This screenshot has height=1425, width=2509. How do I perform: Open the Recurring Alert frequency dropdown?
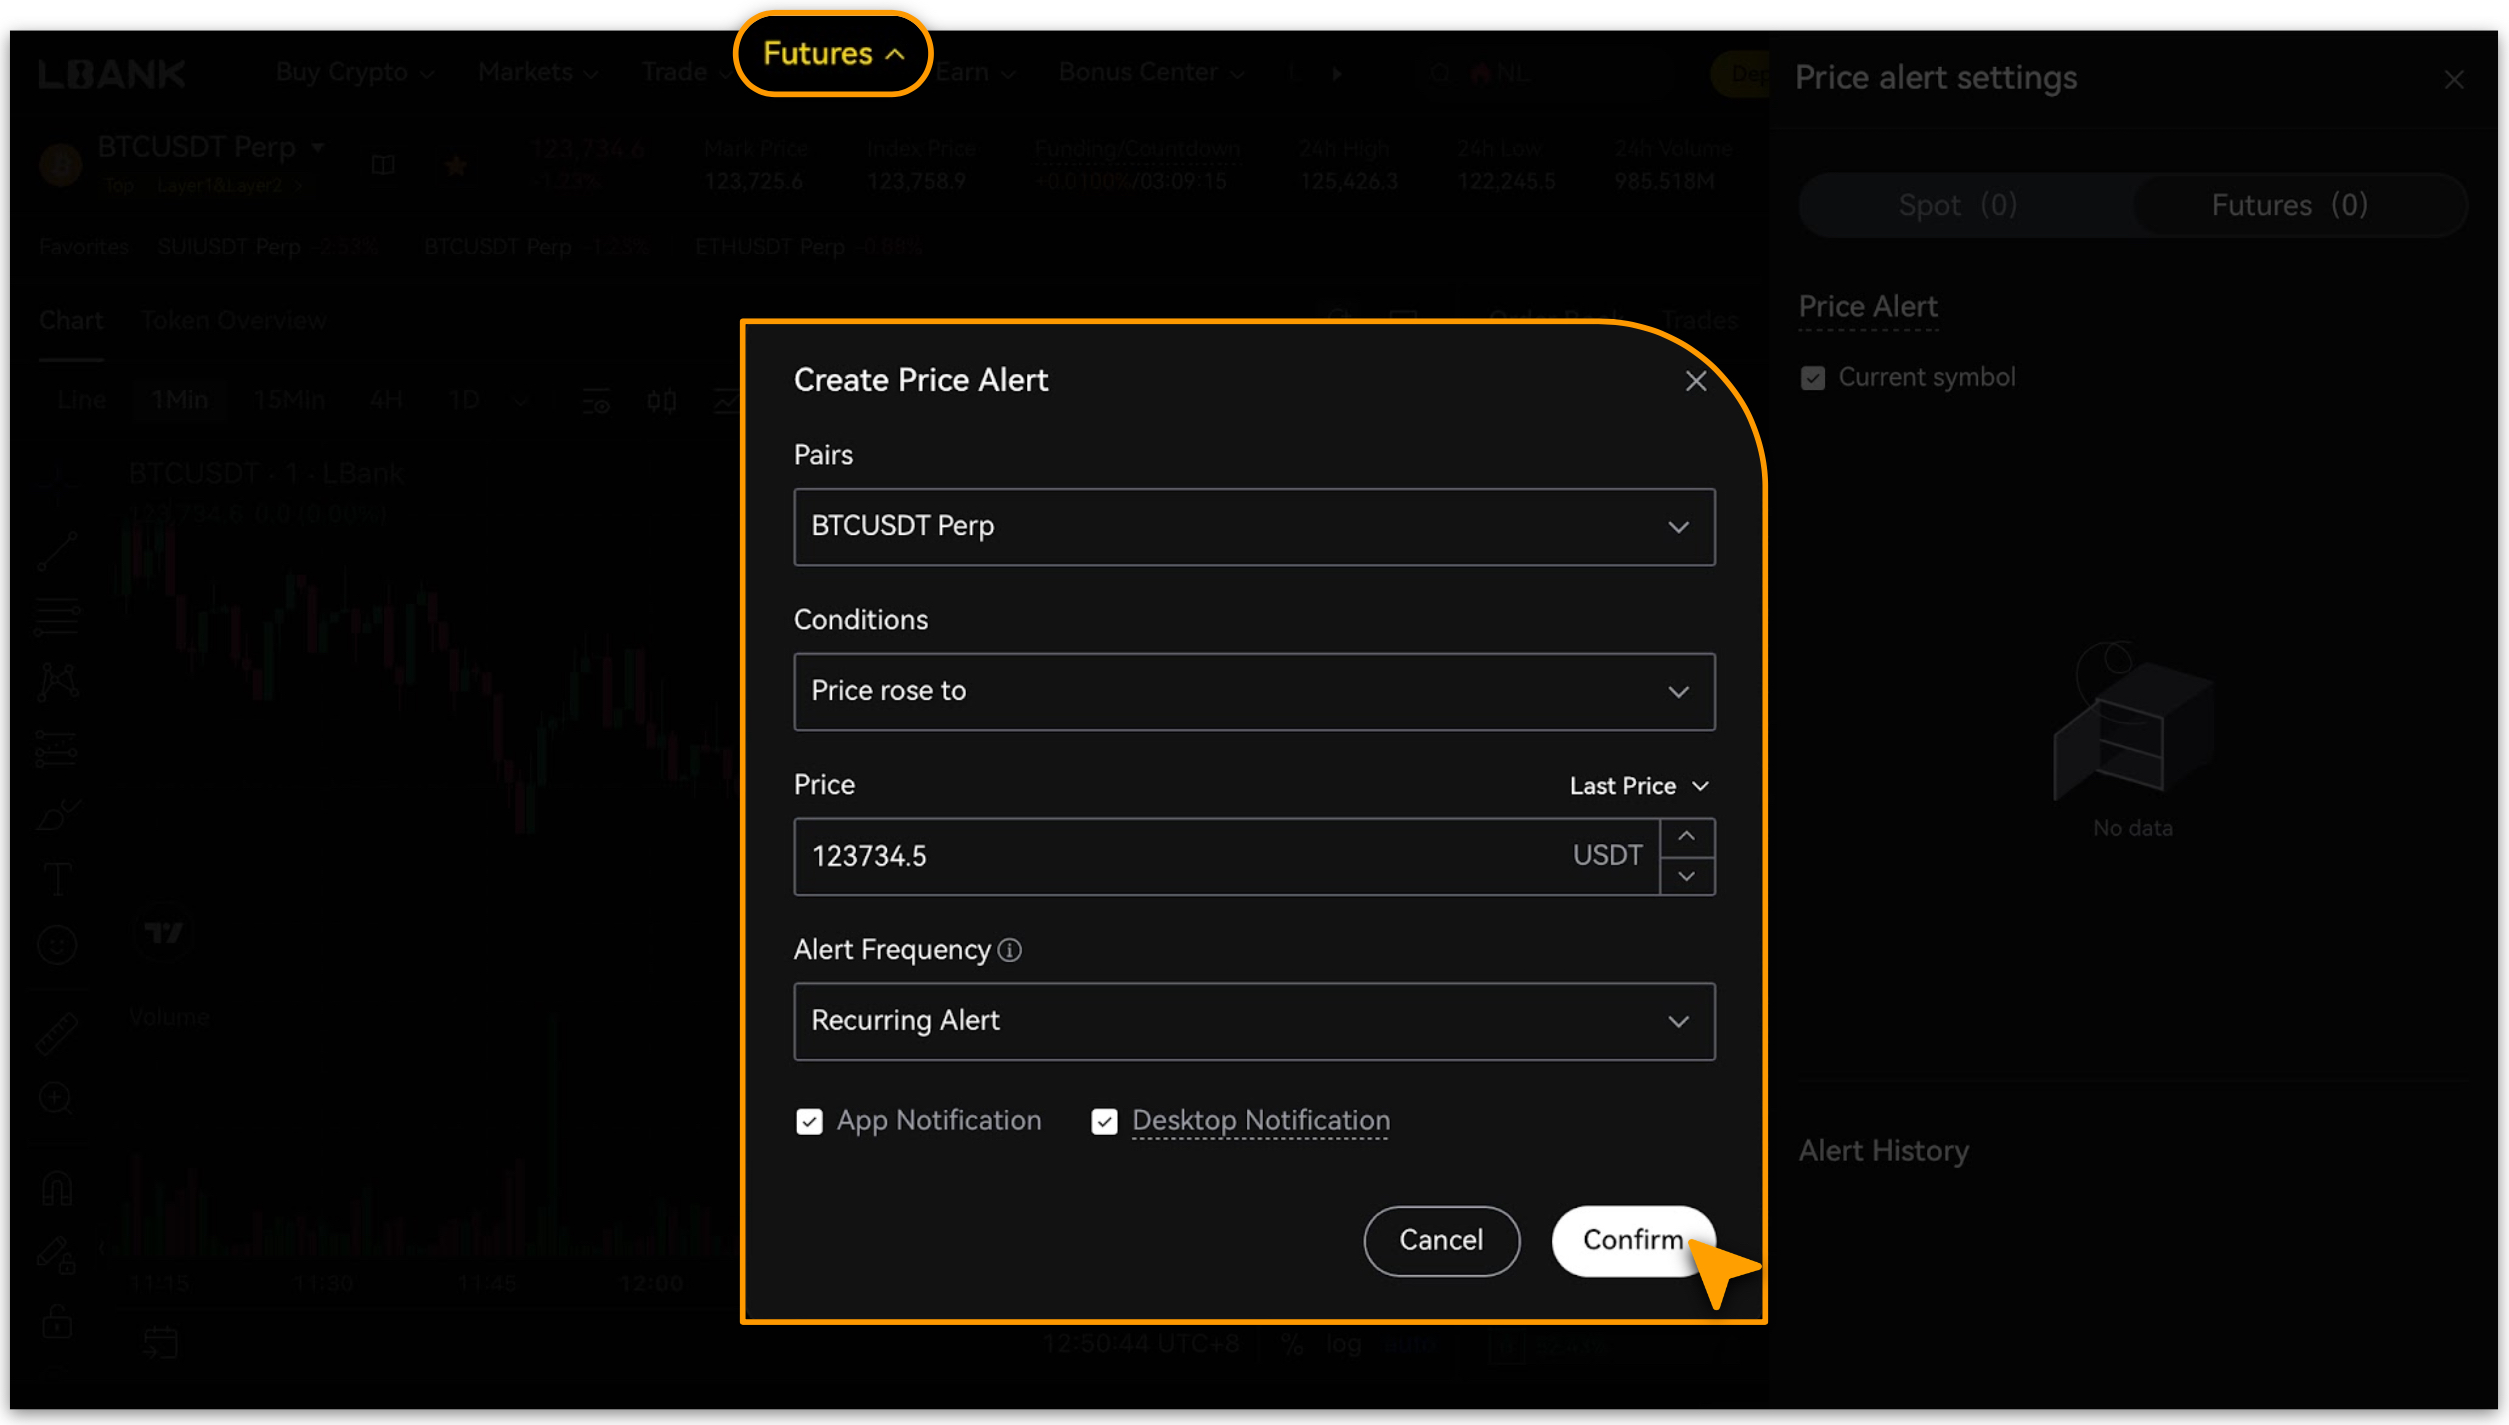point(1254,1021)
